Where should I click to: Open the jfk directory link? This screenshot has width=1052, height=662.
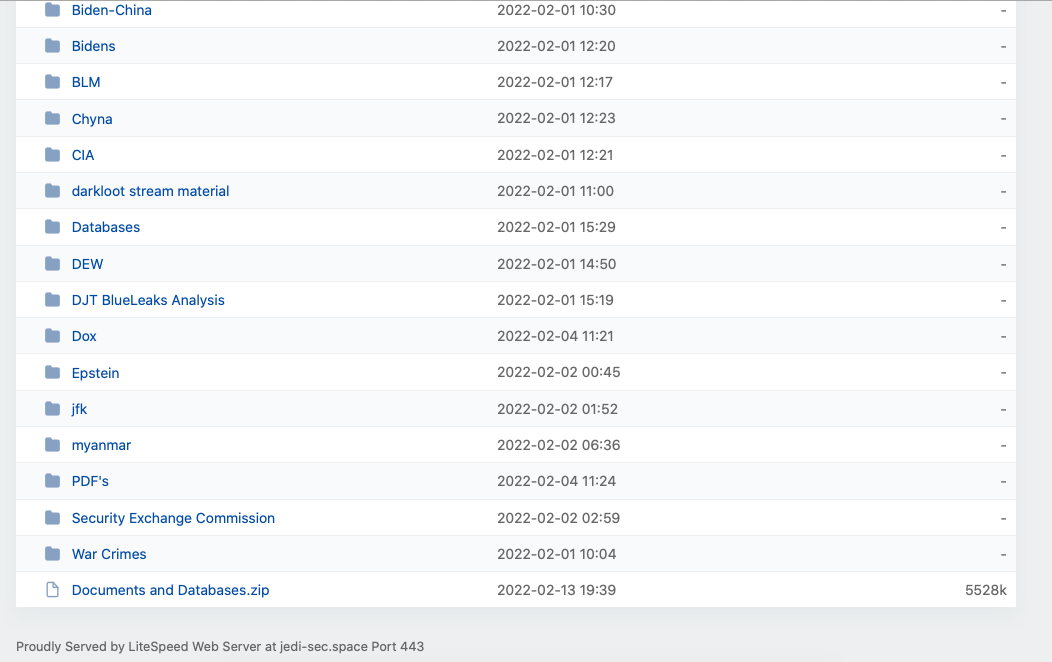point(79,409)
